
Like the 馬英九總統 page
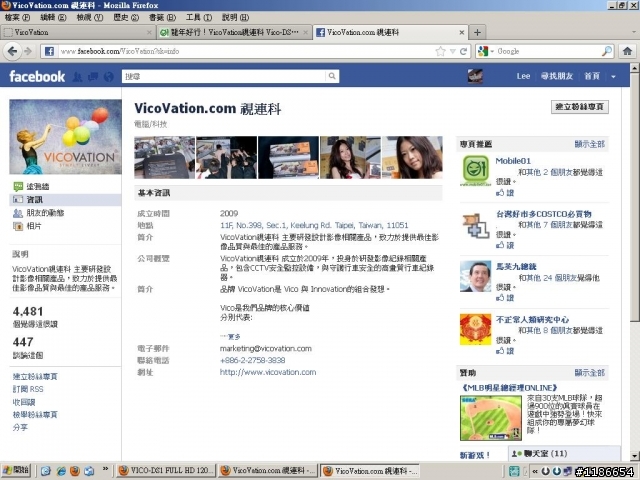pyautogui.click(x=504, y=298)
